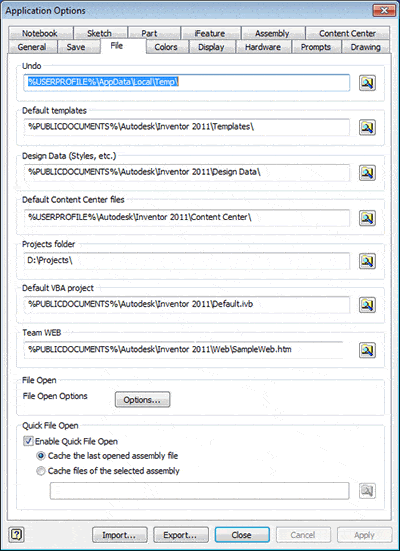Show the Colors tab

point(166,47)
